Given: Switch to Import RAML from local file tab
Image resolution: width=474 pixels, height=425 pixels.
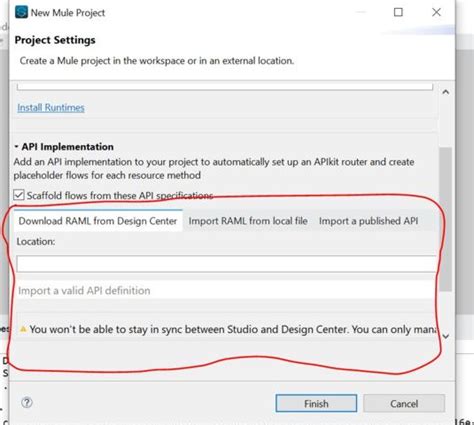Looking at the screenshot, I should point(248,221).
